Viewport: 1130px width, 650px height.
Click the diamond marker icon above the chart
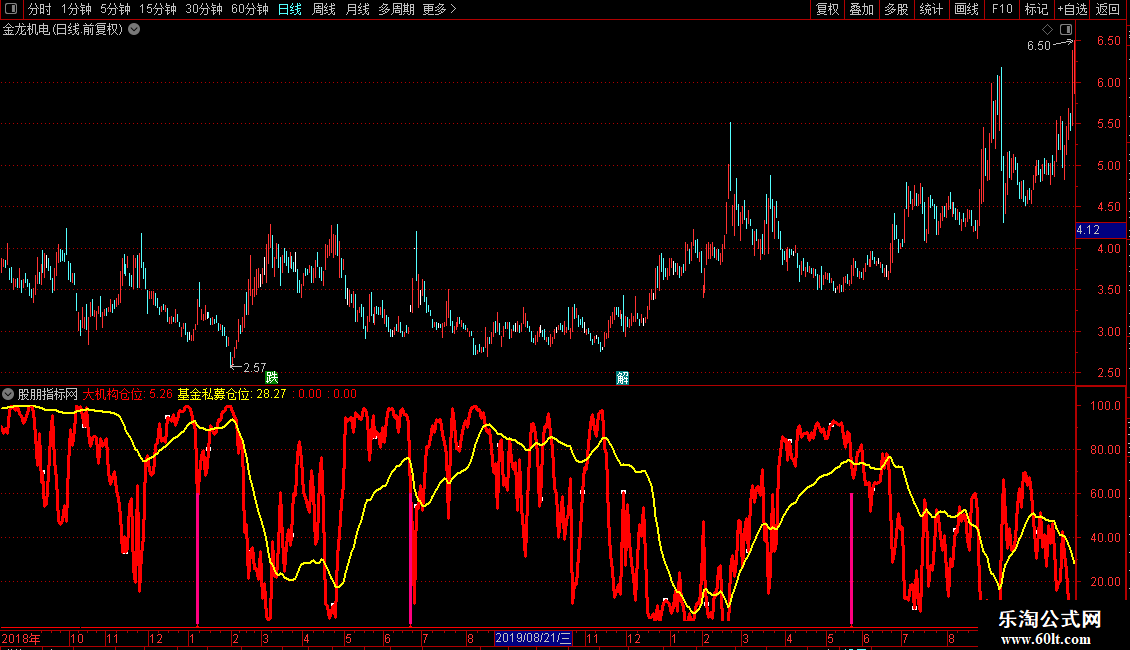[x=1047, y=30]
